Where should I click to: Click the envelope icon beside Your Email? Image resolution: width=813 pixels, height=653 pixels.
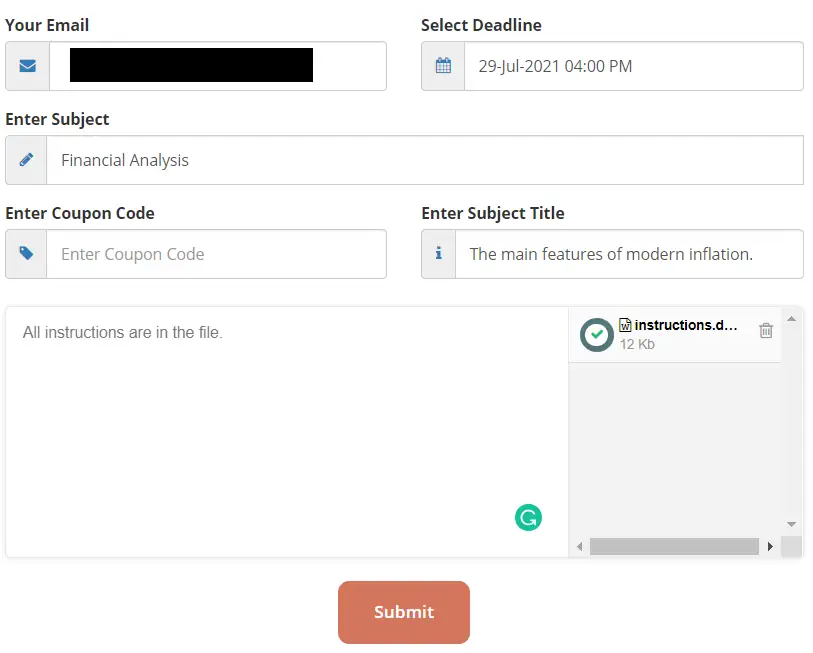[x=26, y=66]
